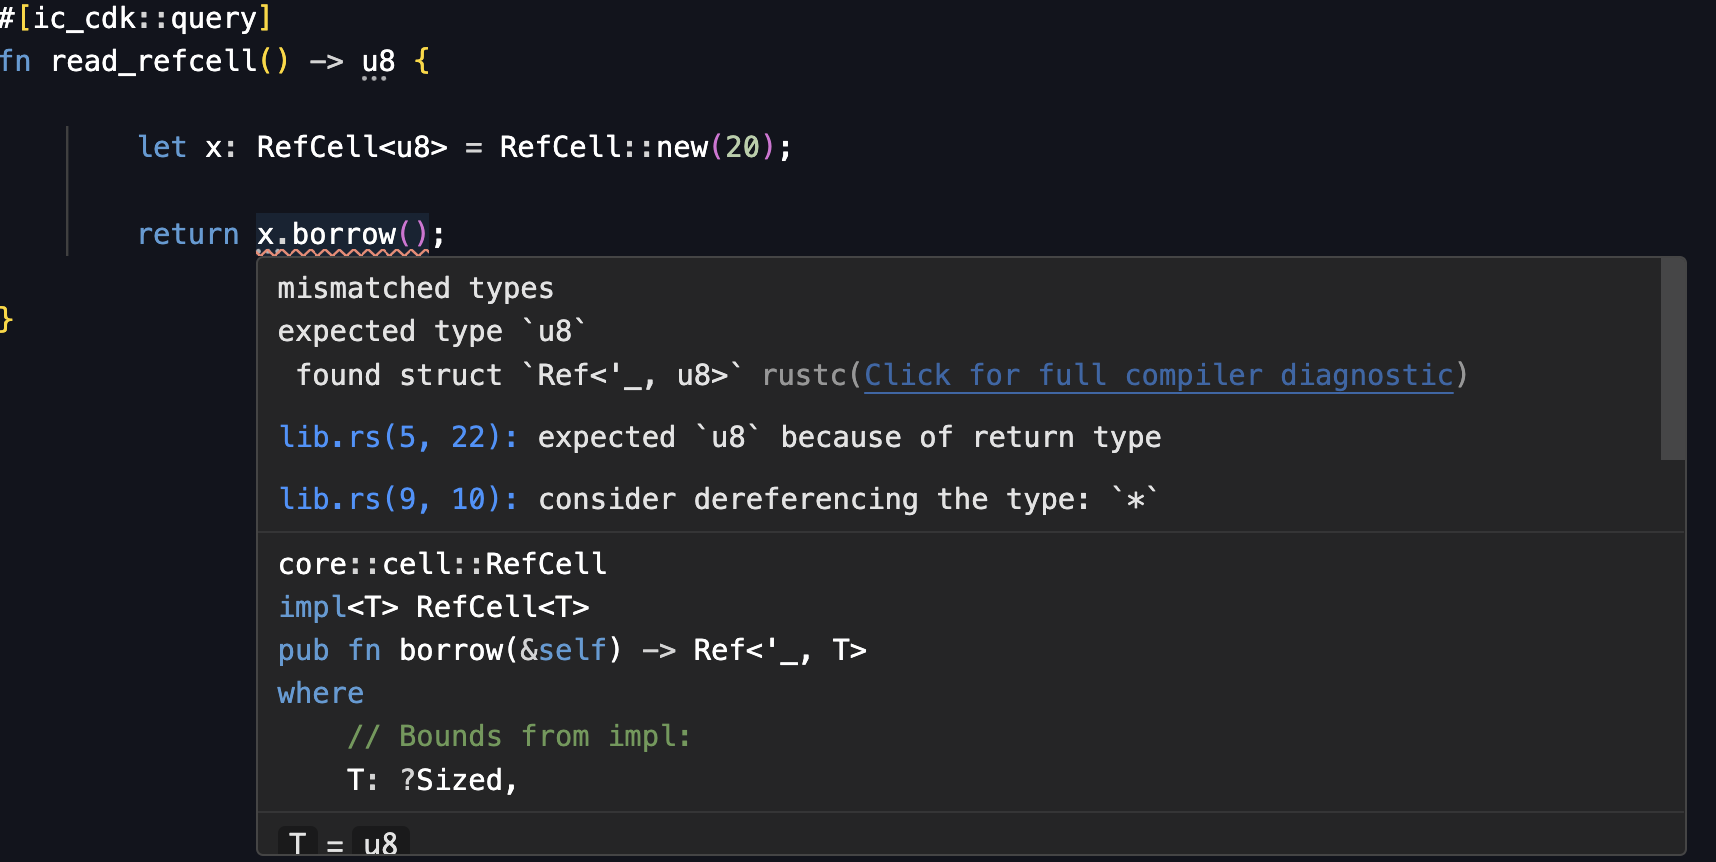Image resolution: width=1716 pixels, height=862 pixels.
Task: Click the Bounds from impl comment
Action: 518,736
